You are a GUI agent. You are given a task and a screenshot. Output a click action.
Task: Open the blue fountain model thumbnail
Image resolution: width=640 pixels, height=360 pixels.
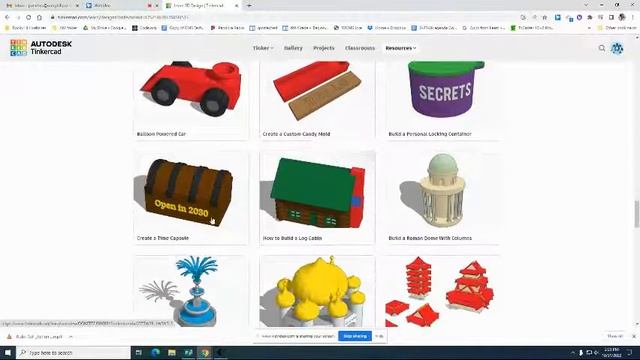coord(191,291)
